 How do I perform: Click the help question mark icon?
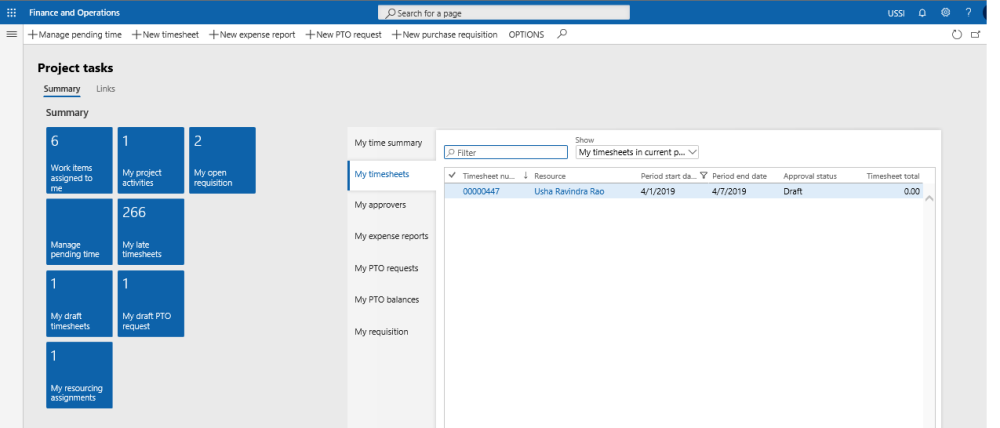click(968, 13)
